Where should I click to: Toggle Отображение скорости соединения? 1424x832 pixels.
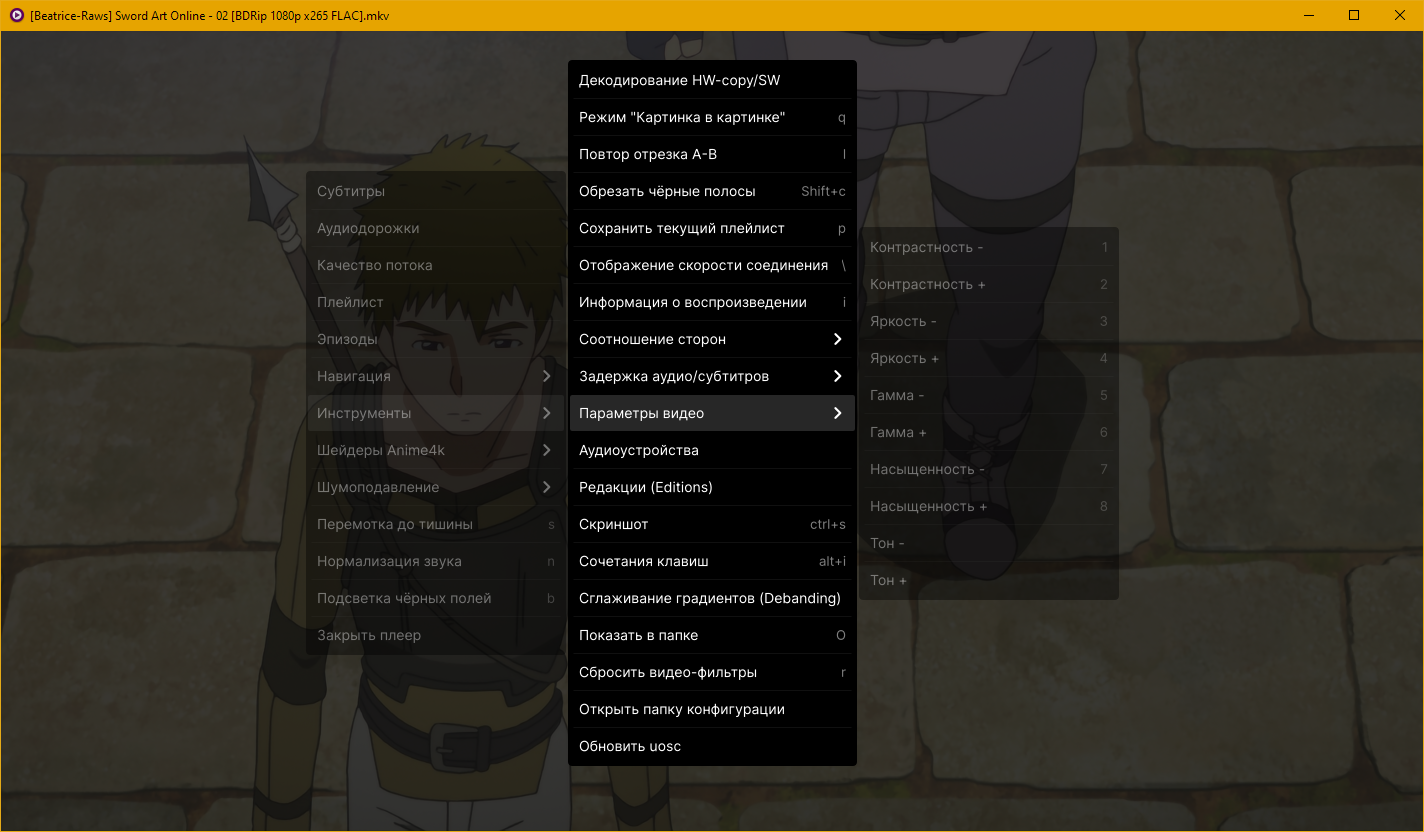coord(712,265)
